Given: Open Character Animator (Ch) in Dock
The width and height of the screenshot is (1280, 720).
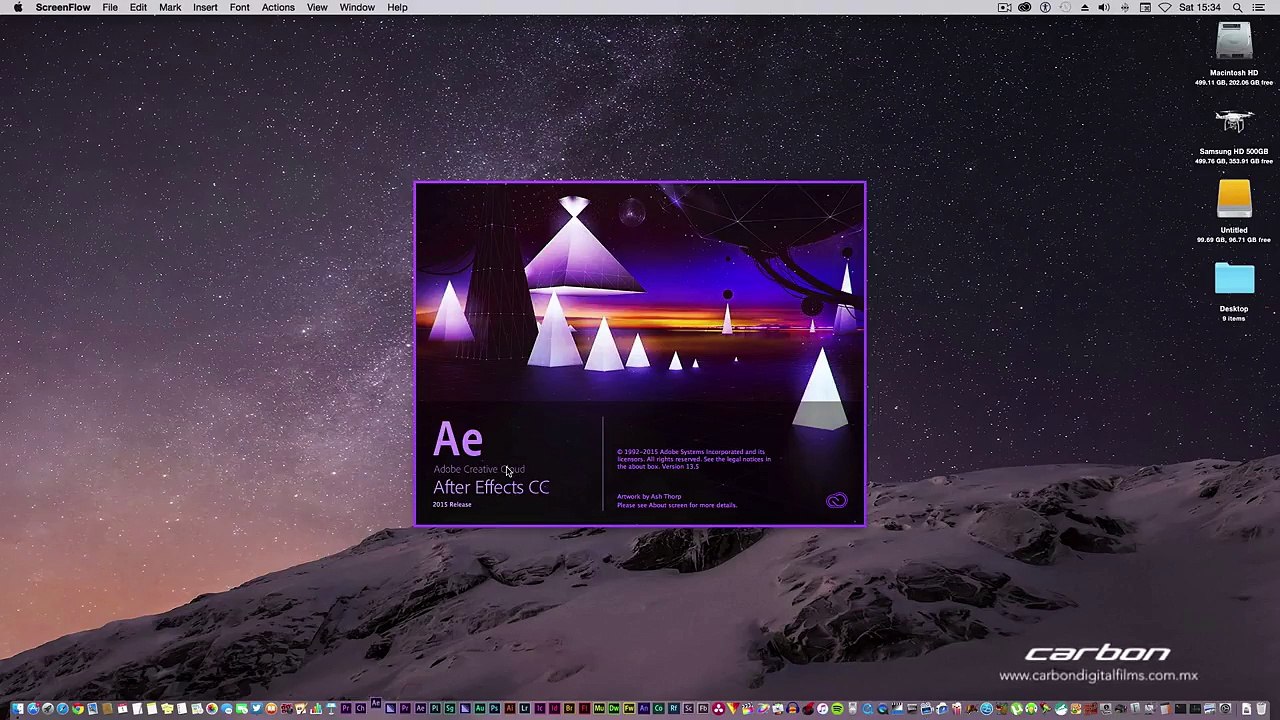Looking at the screenshot, I should point(360,709).
